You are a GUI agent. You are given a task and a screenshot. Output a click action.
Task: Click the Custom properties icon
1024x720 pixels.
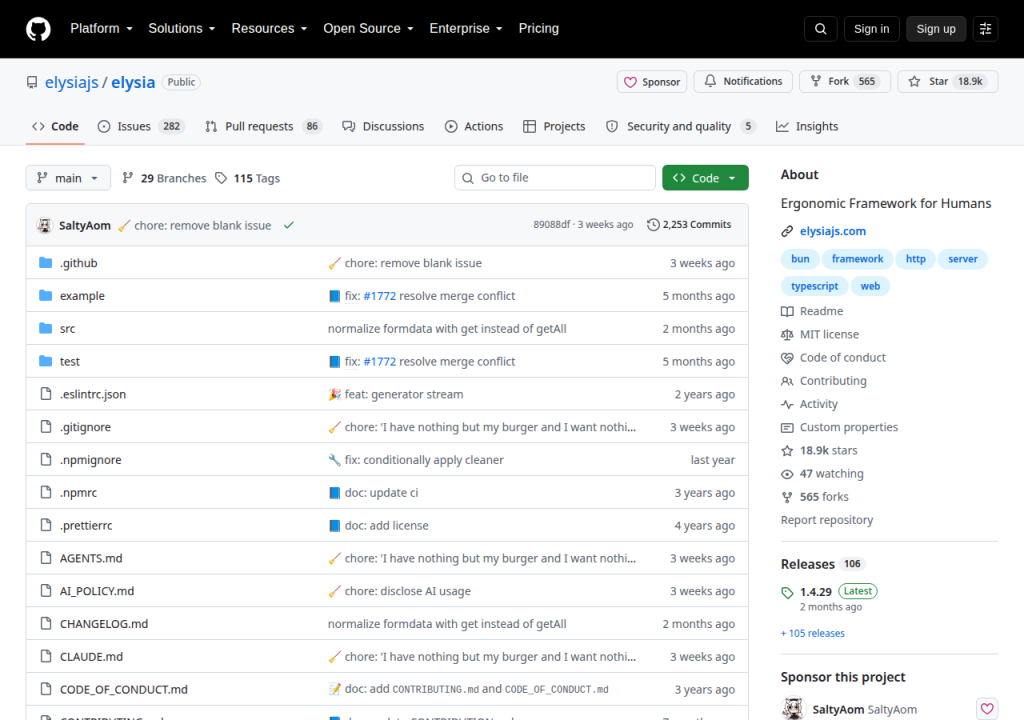pos(787,427)
